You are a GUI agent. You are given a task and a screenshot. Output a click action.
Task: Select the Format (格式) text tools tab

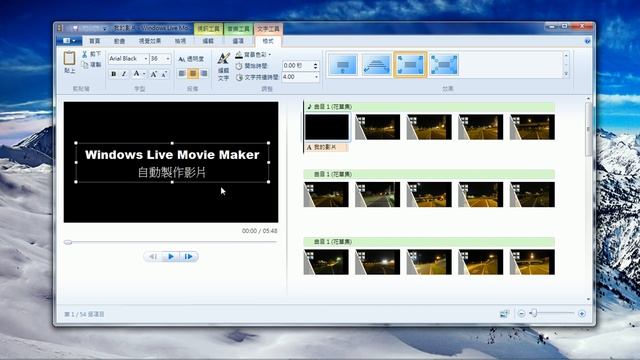268,41
